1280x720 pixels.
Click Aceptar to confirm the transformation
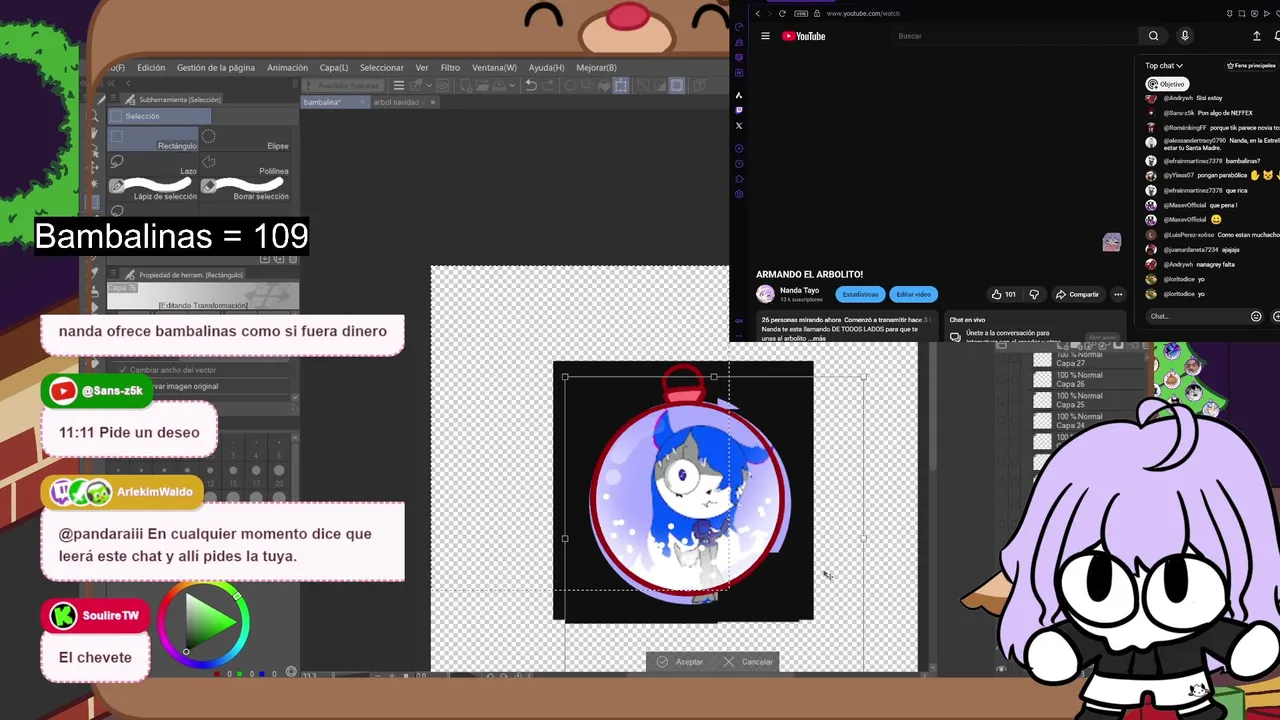tap(681, 662)
